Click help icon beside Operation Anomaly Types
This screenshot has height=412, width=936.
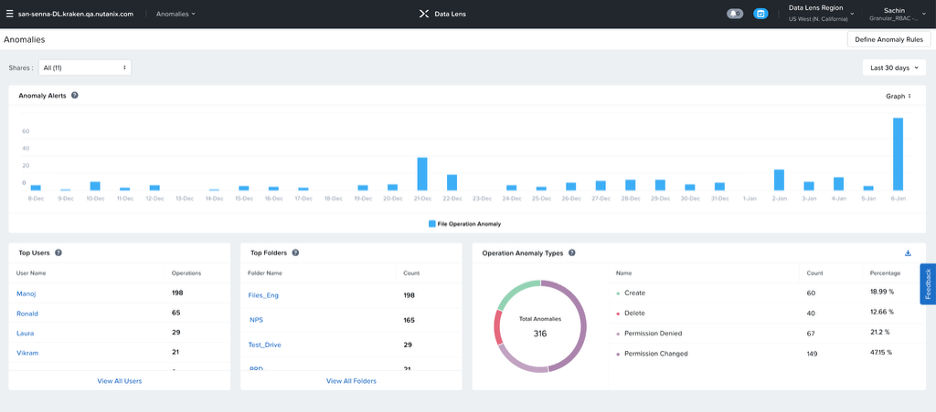[571, 253]
